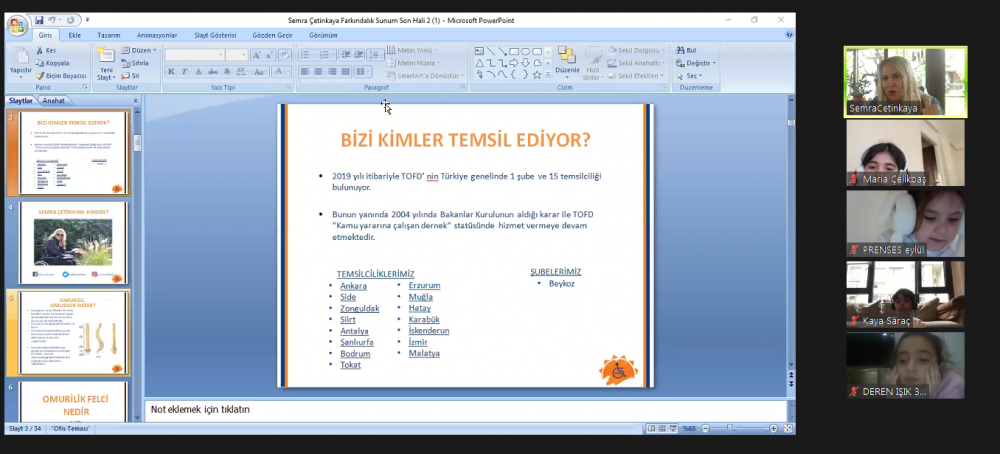Reset the slide with Sıfırla

[x=135, y=63]
